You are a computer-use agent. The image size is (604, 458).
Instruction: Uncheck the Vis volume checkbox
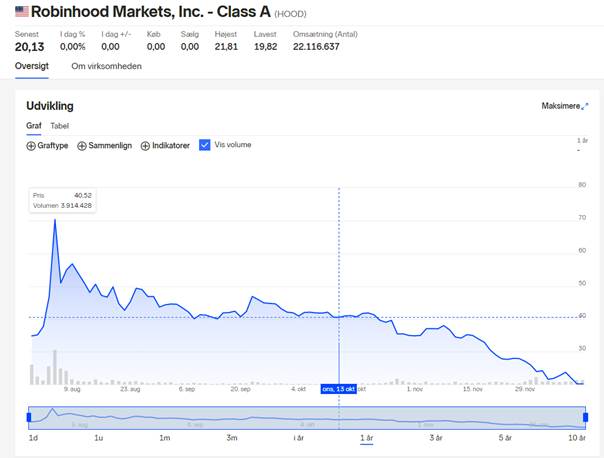click(x=205, y=145)
